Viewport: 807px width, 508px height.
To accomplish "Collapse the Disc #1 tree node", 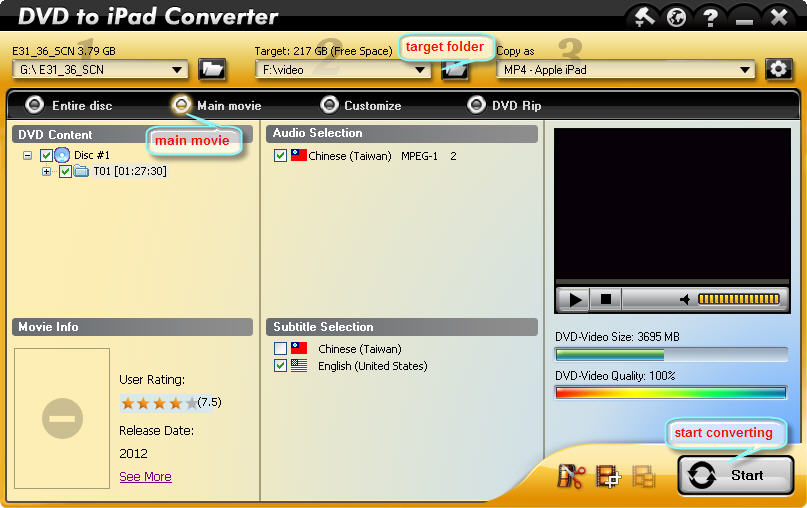I will (x=27, y=155).
